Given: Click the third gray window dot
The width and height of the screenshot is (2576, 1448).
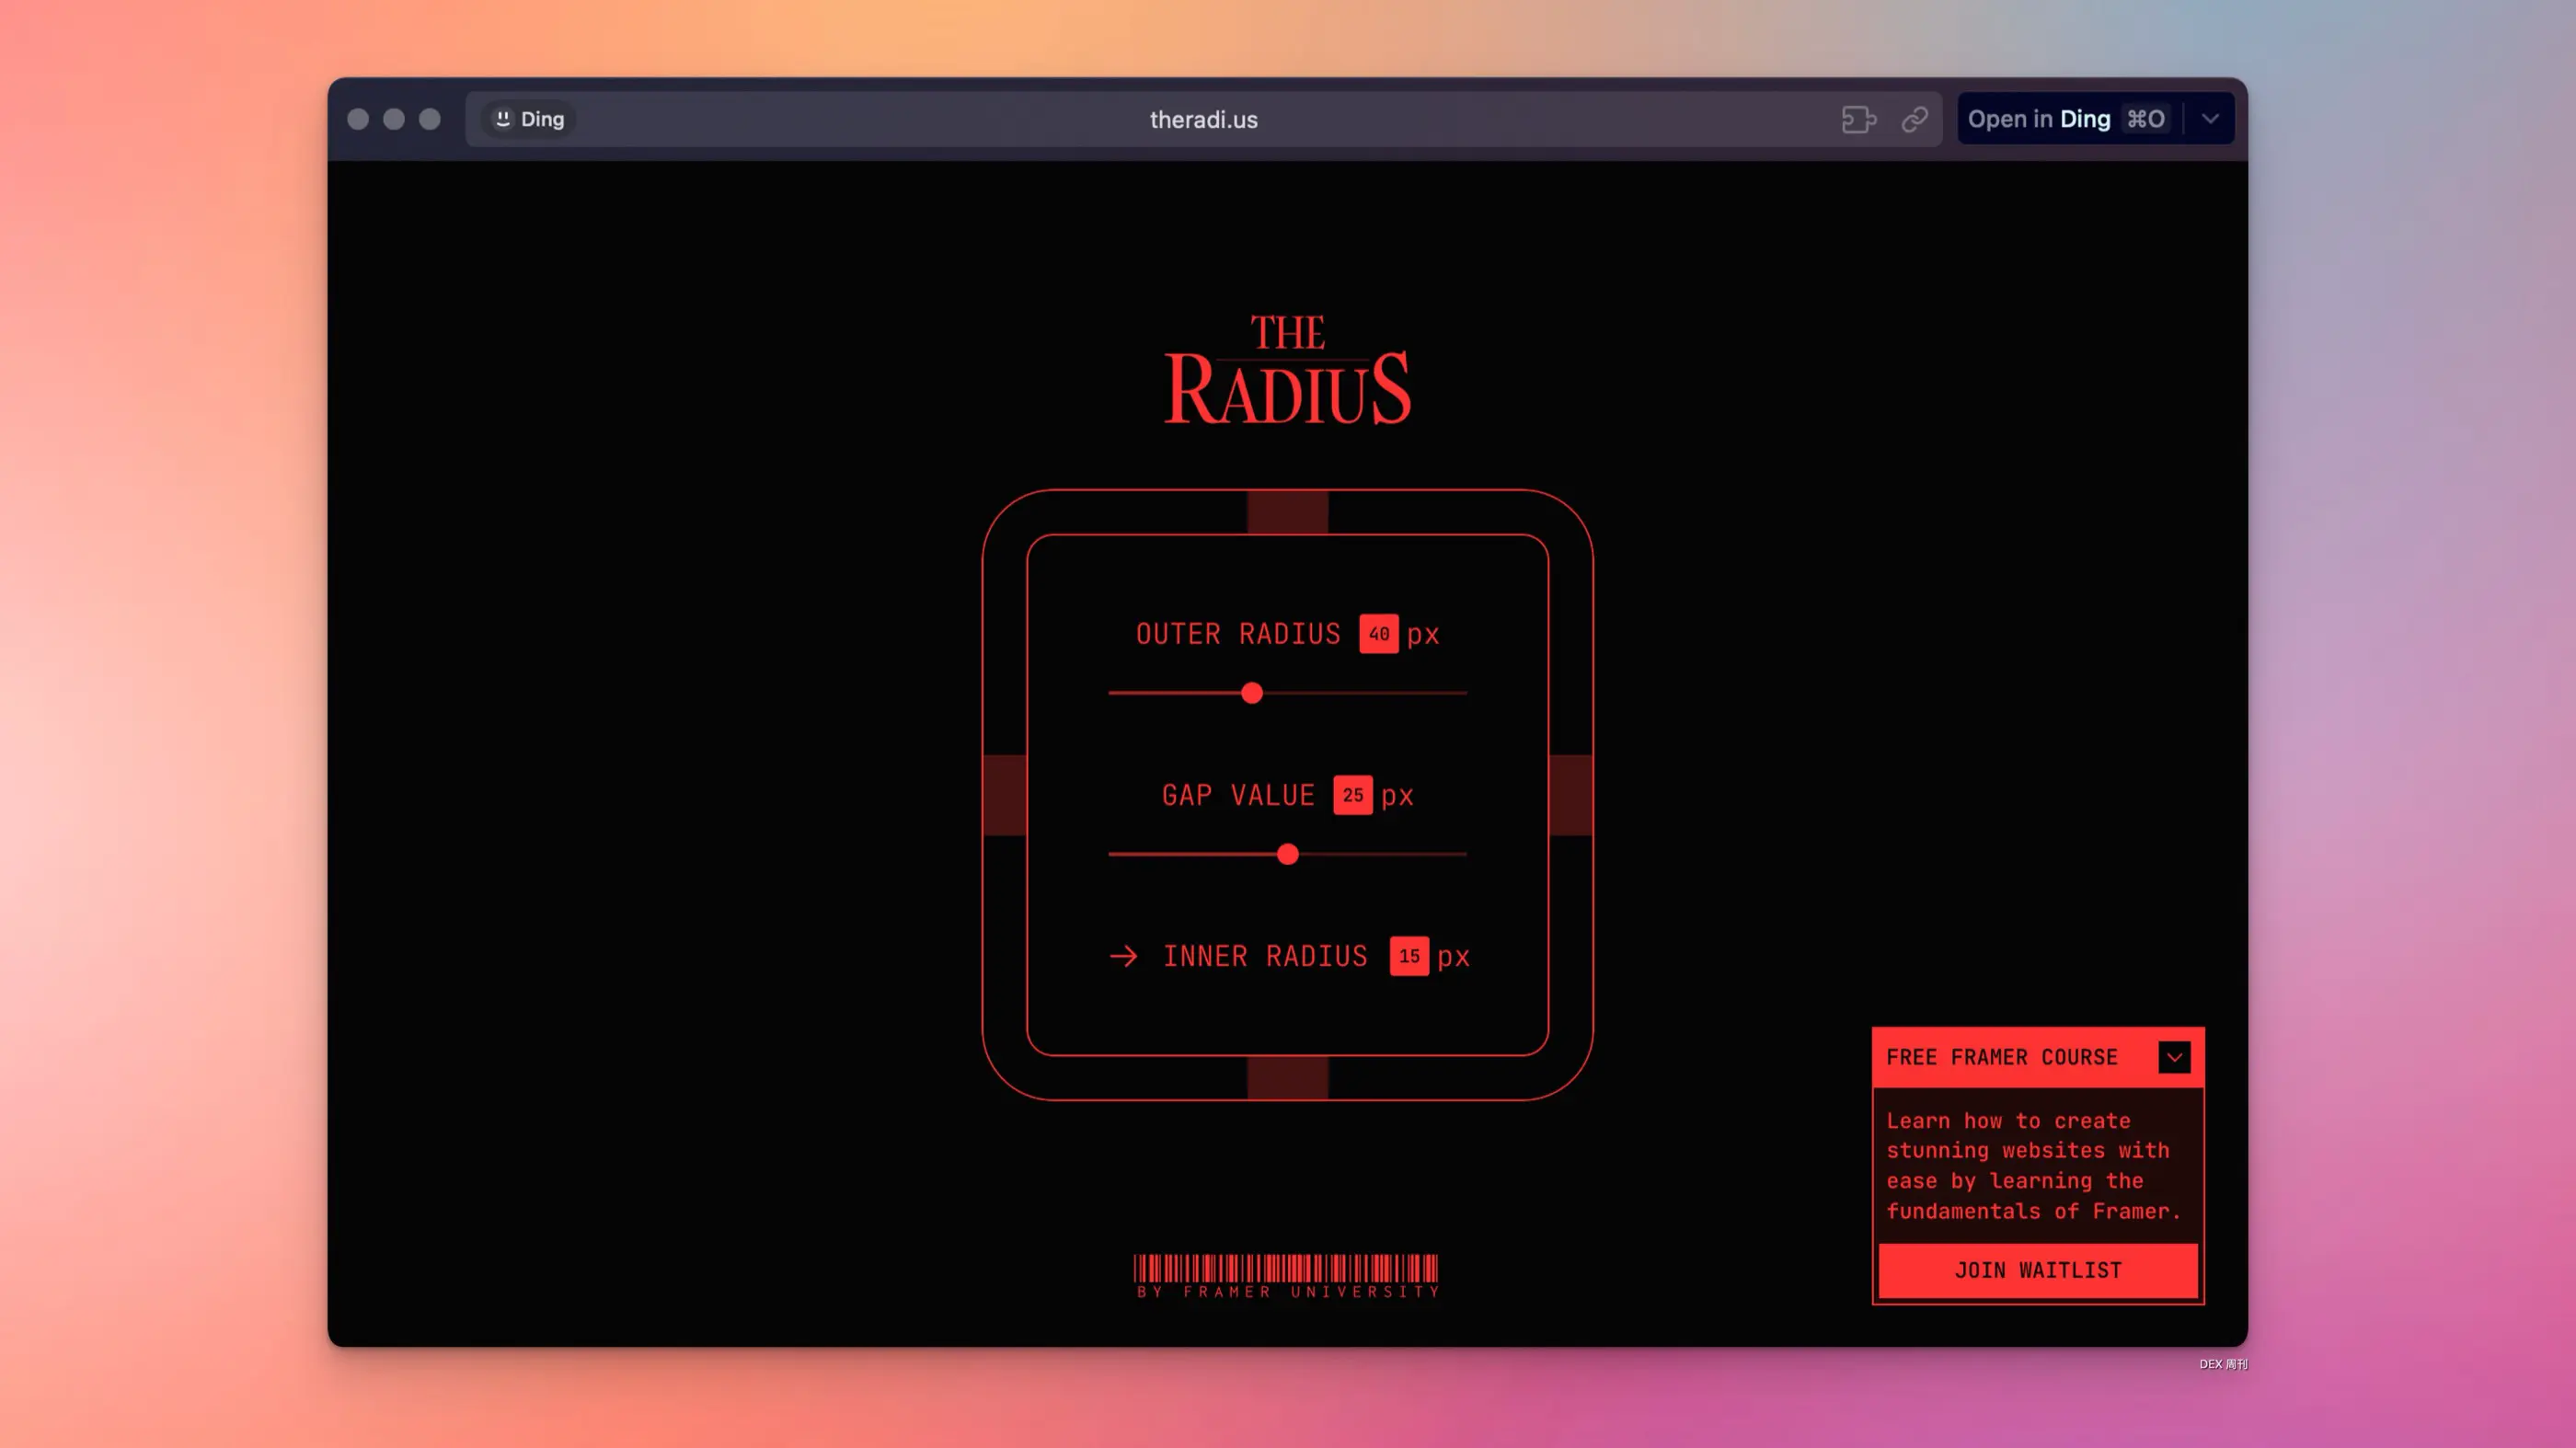Looking at the screenshot, I should pyautogui.click(x=430, y=119).
